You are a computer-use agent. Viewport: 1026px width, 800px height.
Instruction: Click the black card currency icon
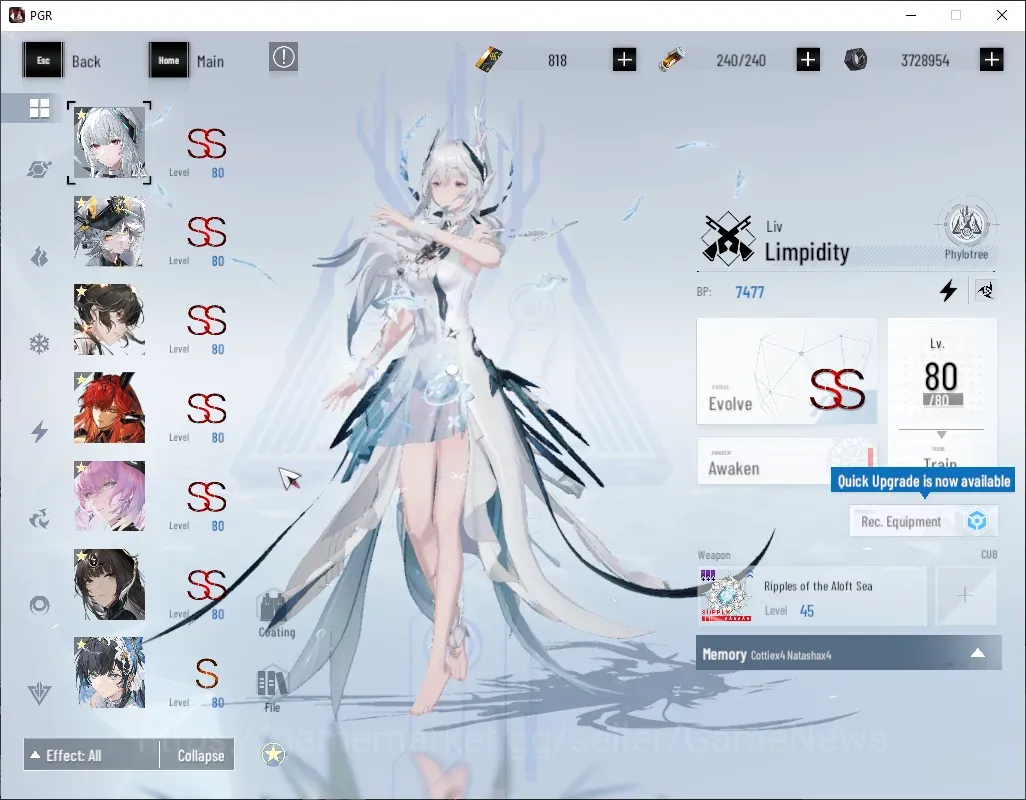pos(489,60)
